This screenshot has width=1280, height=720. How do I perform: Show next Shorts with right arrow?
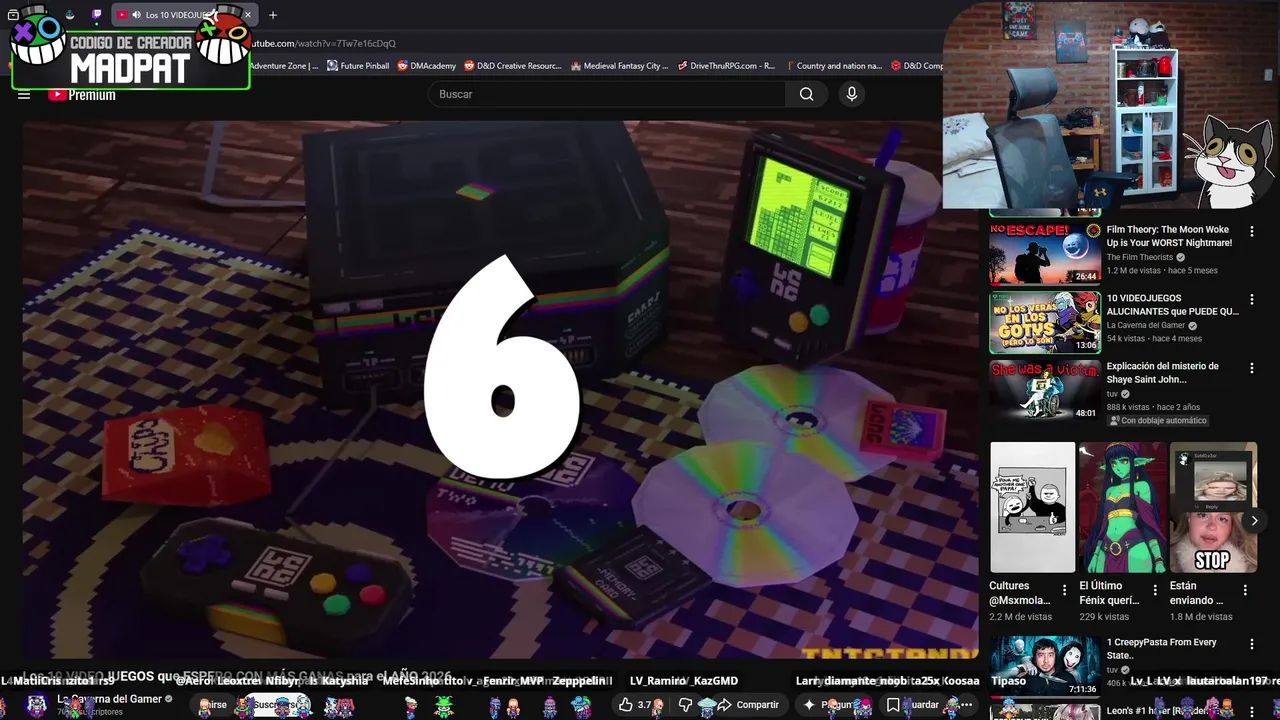[x=1254, y=521]
